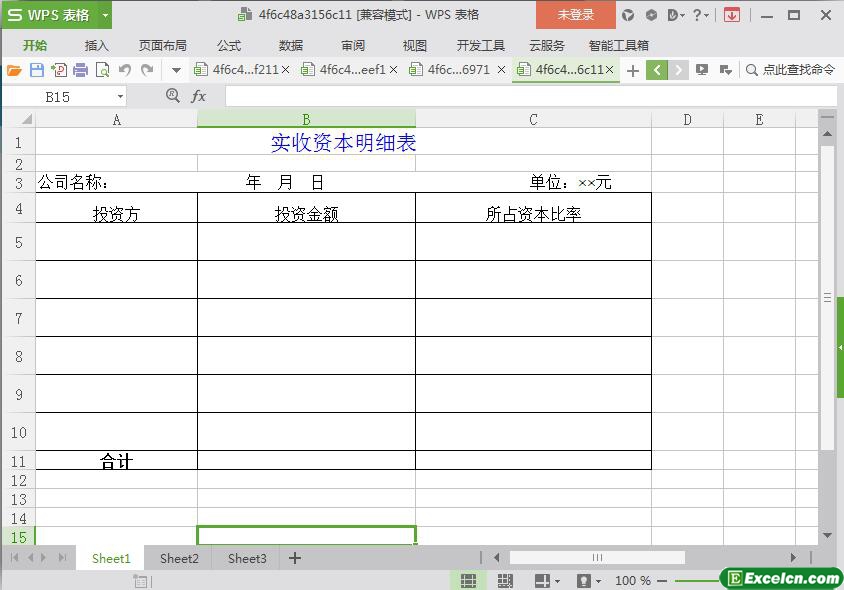Viewport: 844px width, 590px height.
Task: Toggle page break preview view
Action: 504,580
